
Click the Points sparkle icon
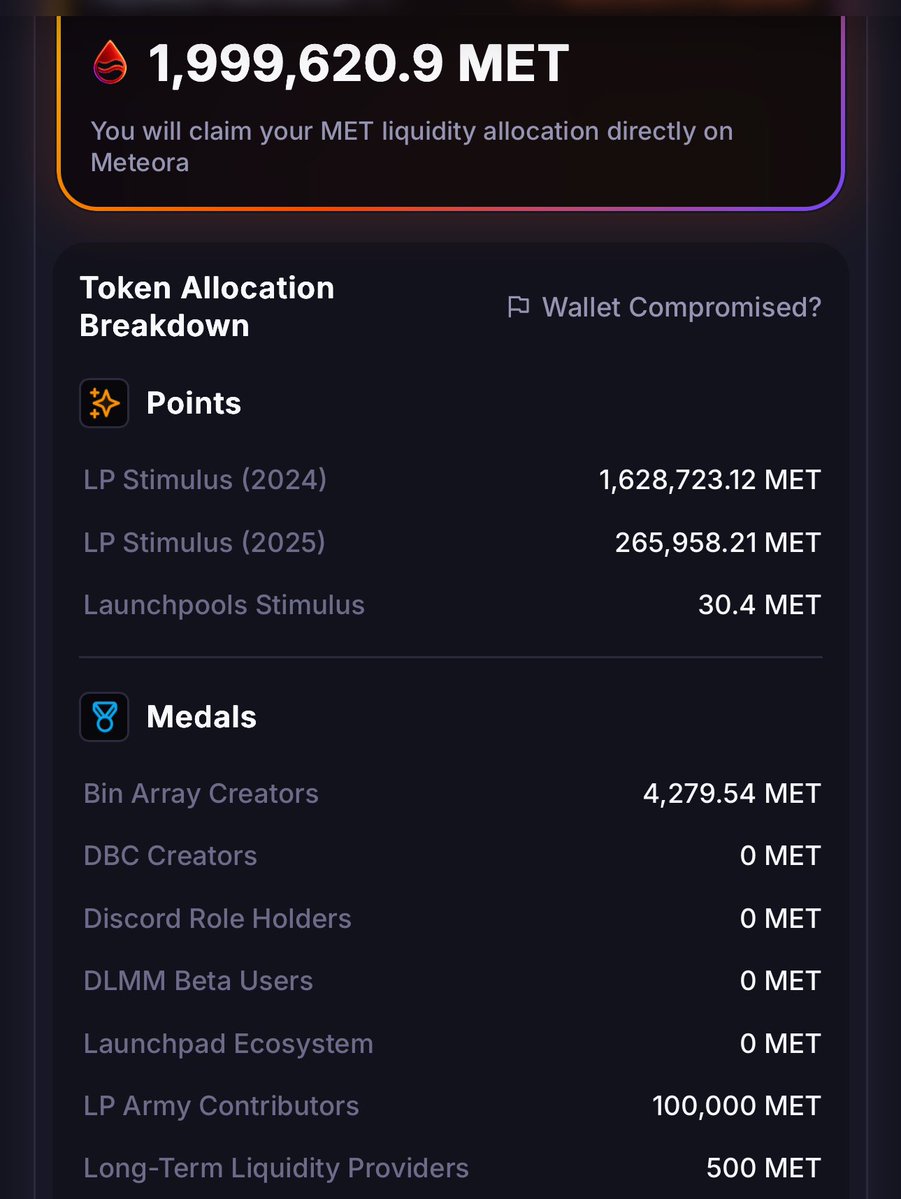tap(104, 403)
